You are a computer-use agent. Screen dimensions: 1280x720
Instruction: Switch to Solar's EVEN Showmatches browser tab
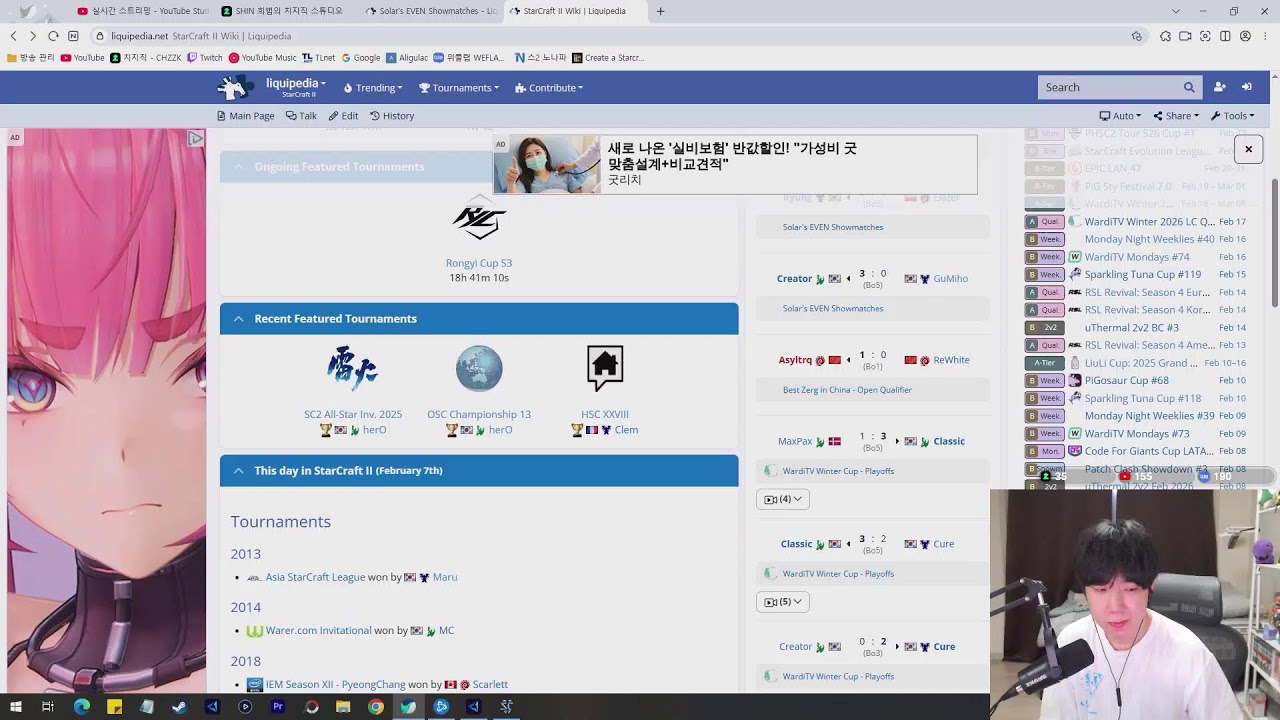[x=429, y=11]
